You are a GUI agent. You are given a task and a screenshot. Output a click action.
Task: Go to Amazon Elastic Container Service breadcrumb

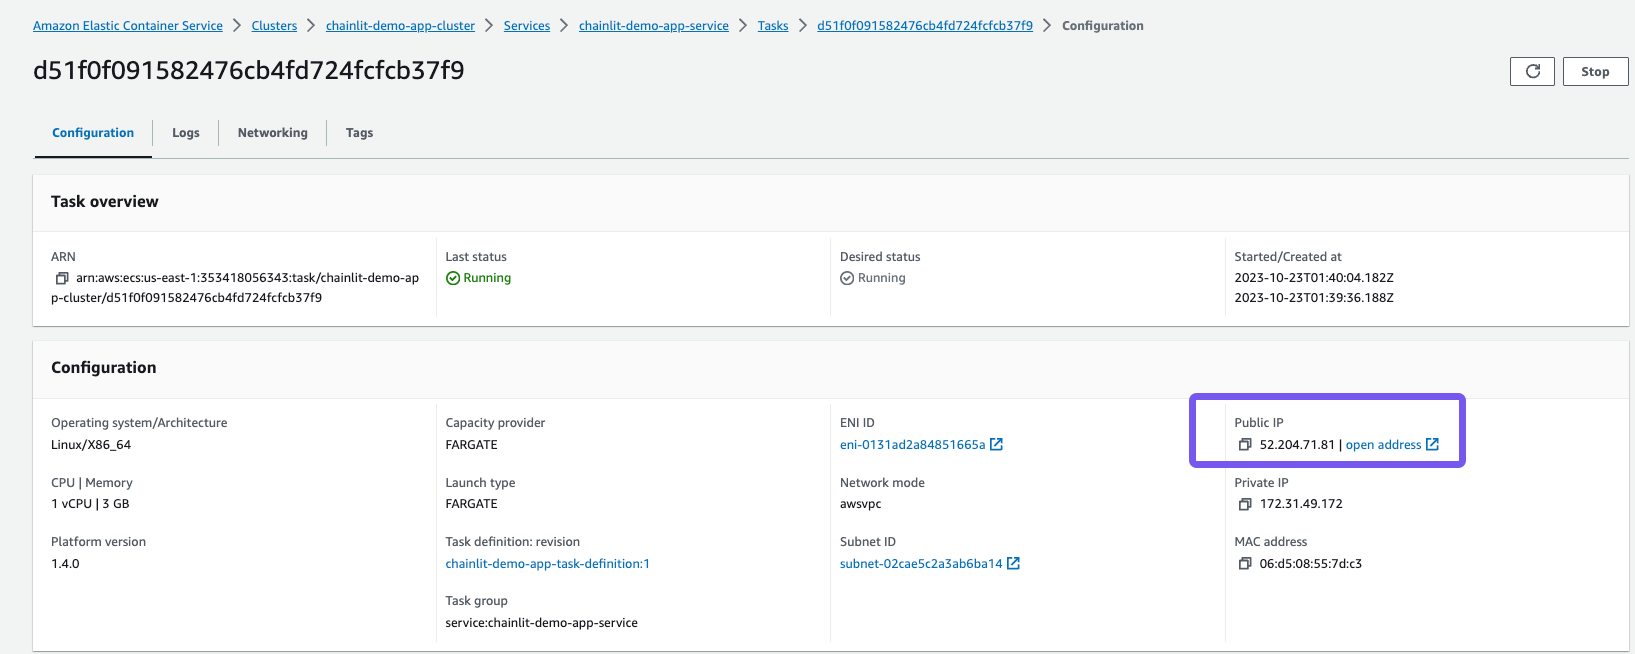pos(128,26)
